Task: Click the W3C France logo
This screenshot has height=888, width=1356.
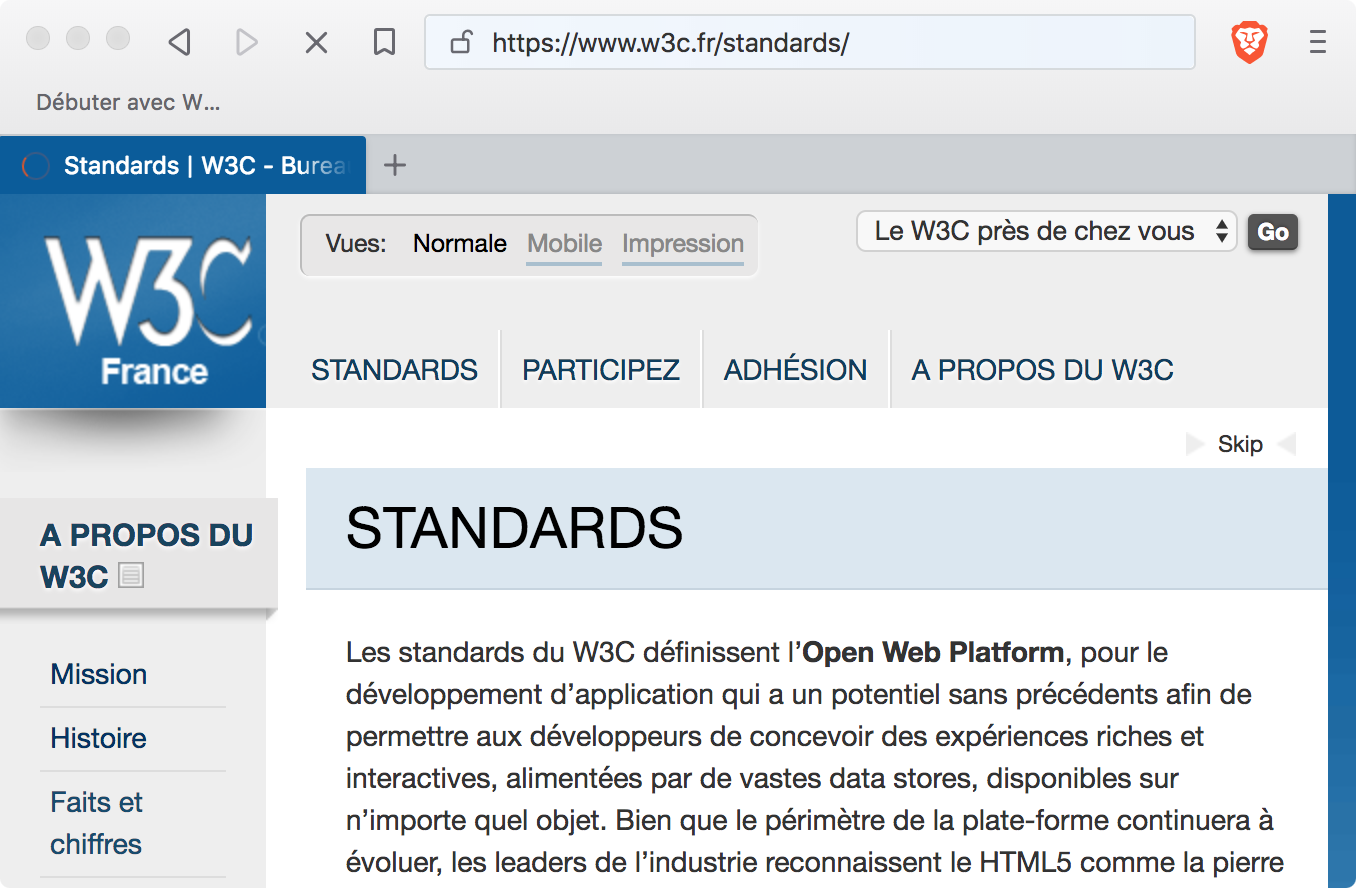Action: (x=133, y=301)
